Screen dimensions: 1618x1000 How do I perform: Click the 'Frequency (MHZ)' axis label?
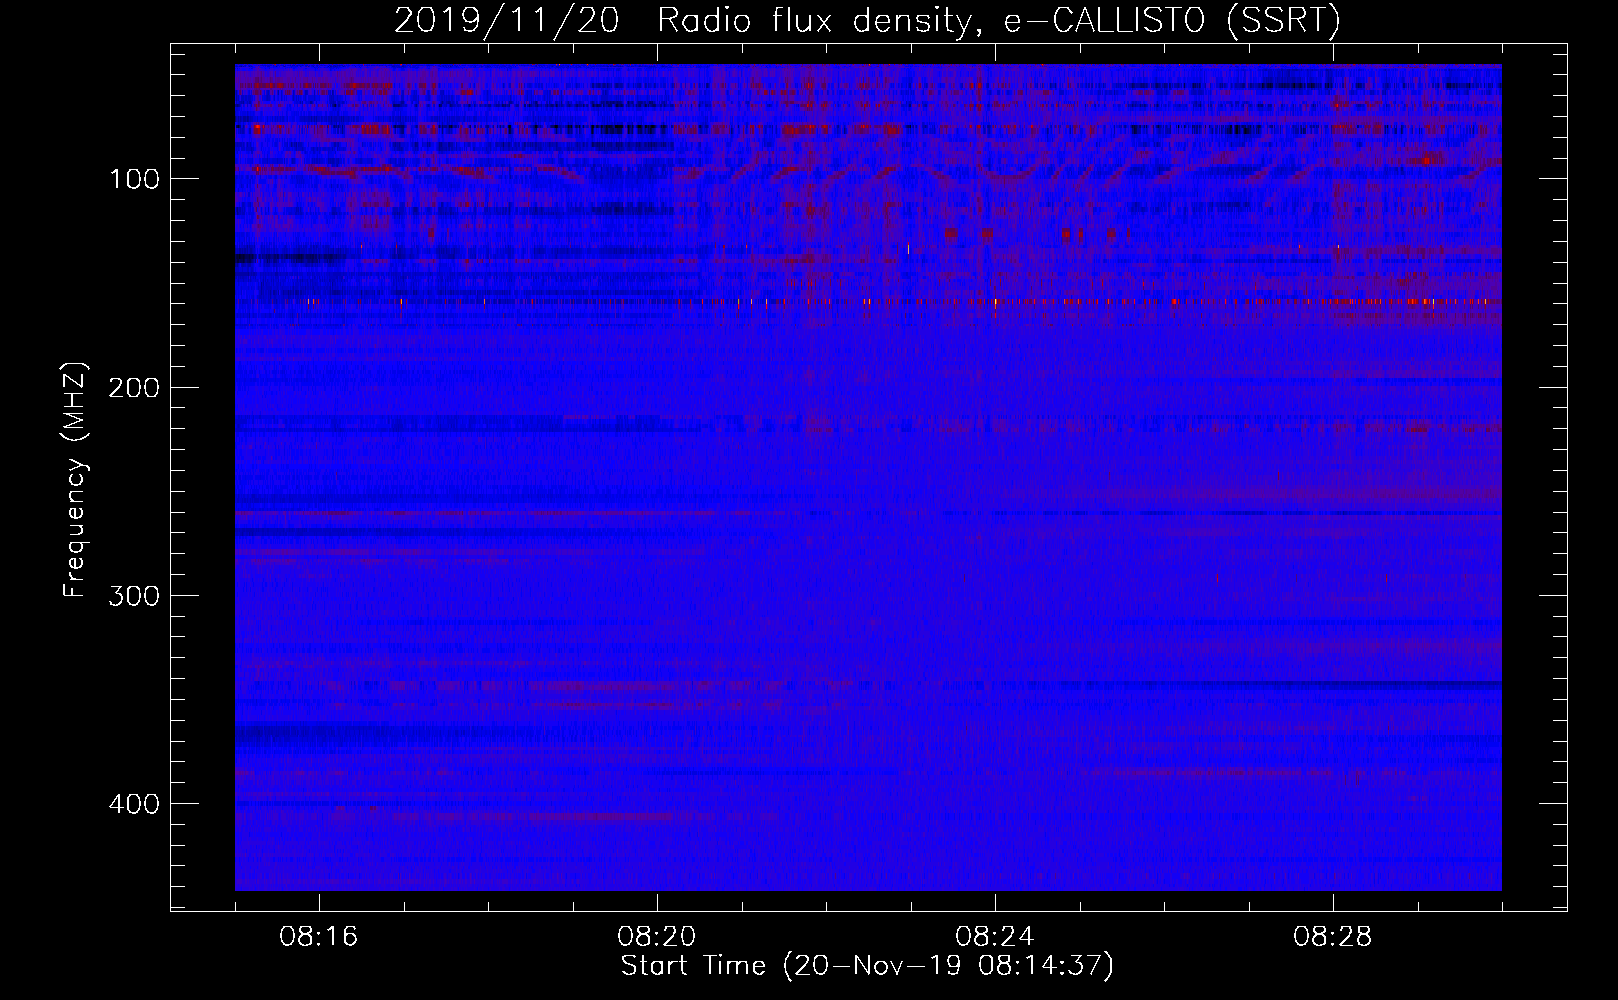76,480
